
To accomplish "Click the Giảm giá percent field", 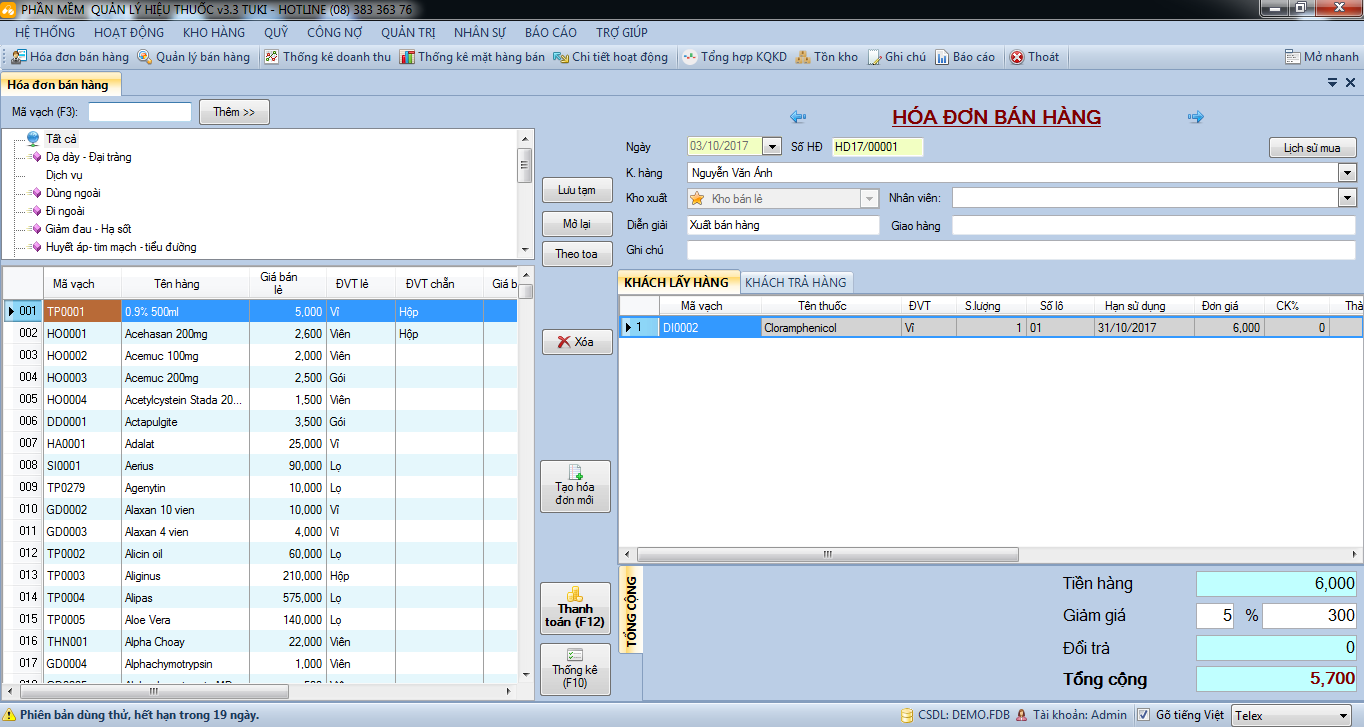I will click(x=1215, y=616).
